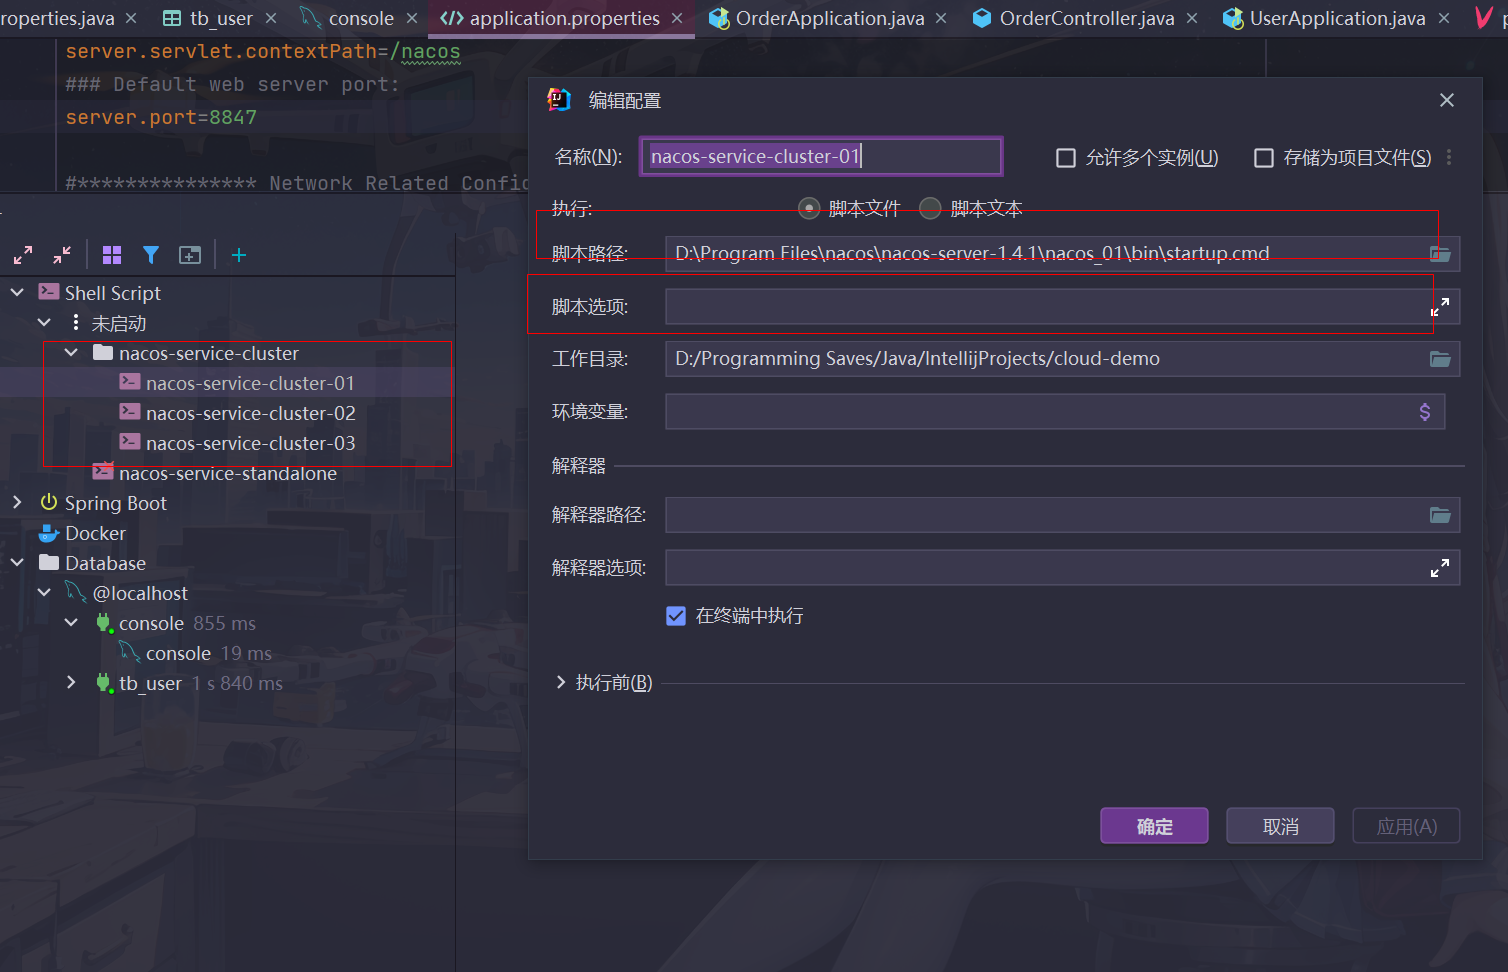
Task: Open three-dot options next to store as project file
Action: (x=1449, y=157)
